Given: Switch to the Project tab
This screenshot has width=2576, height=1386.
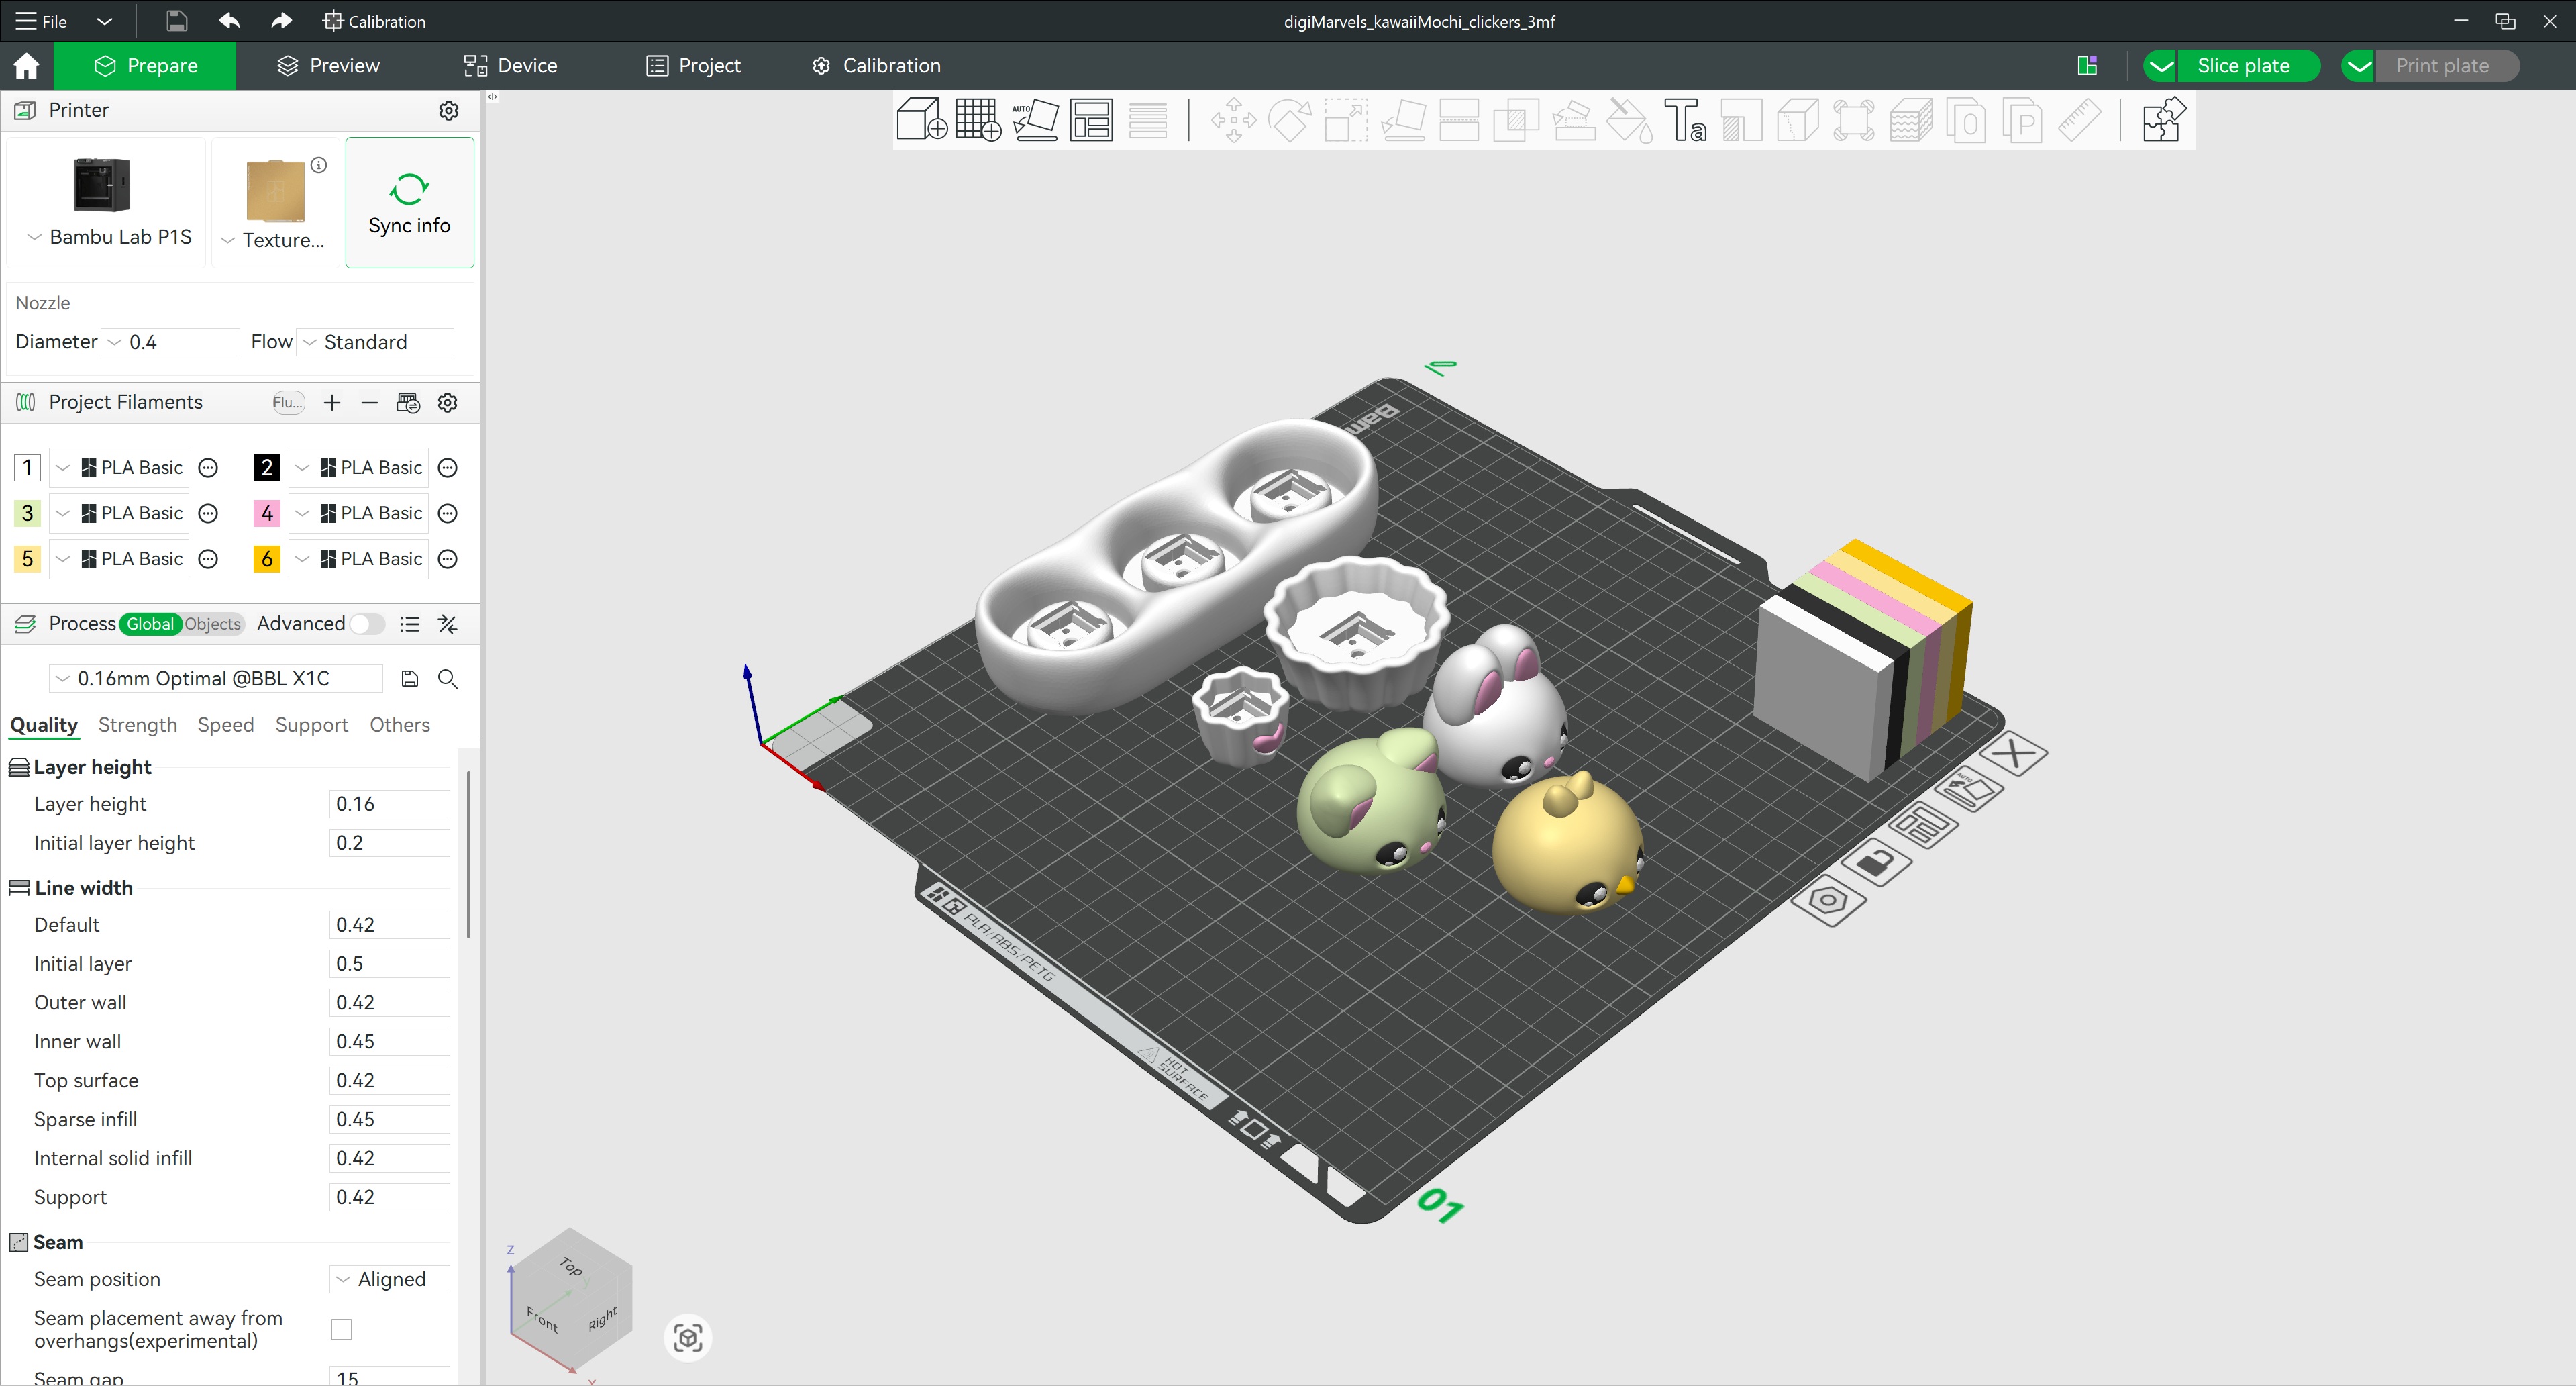Looking at the screenshot, I should click(x=693, y=66).
